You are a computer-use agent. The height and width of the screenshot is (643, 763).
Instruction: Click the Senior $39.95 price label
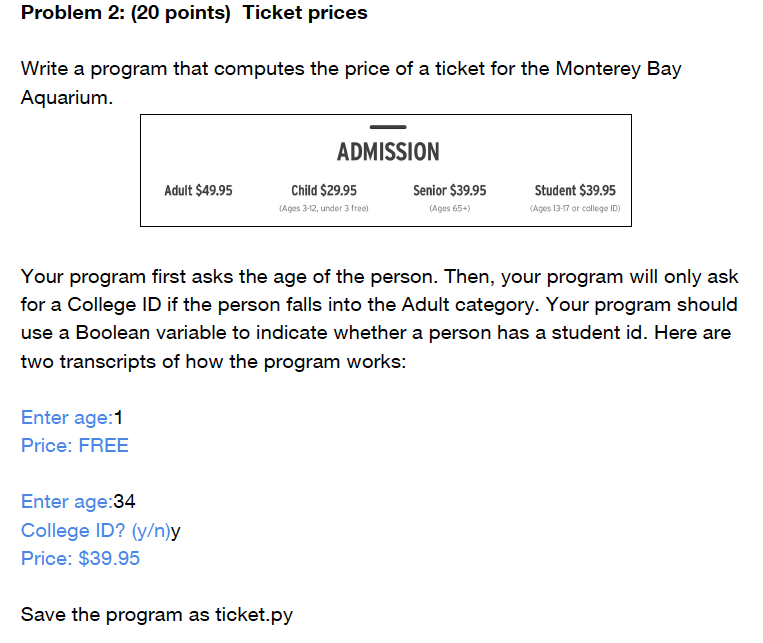tap(450, 190)
